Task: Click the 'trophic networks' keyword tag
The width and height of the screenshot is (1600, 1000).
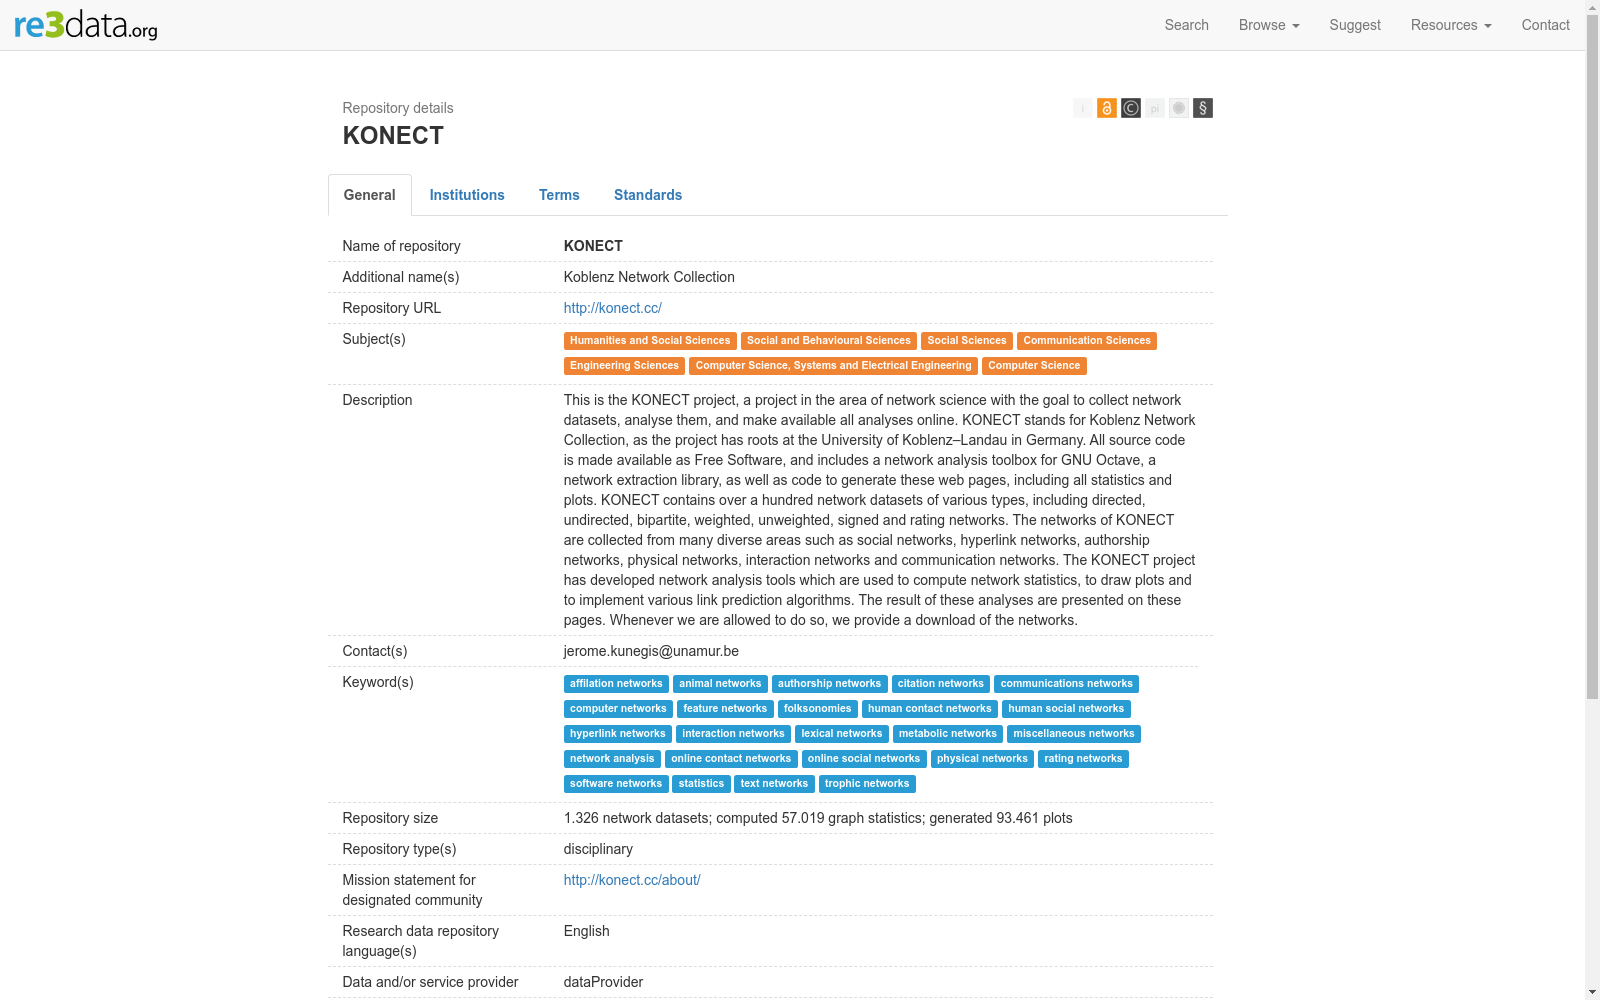Action: 866,784
